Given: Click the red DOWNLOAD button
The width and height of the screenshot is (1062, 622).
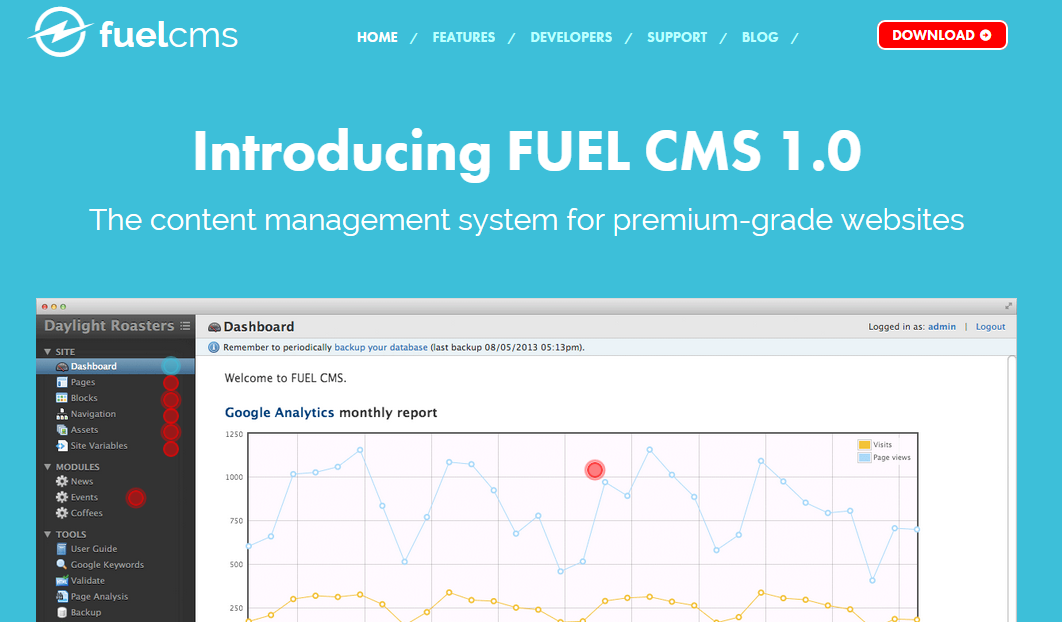Looking at the screenshot, I should [x=942, y=35].
